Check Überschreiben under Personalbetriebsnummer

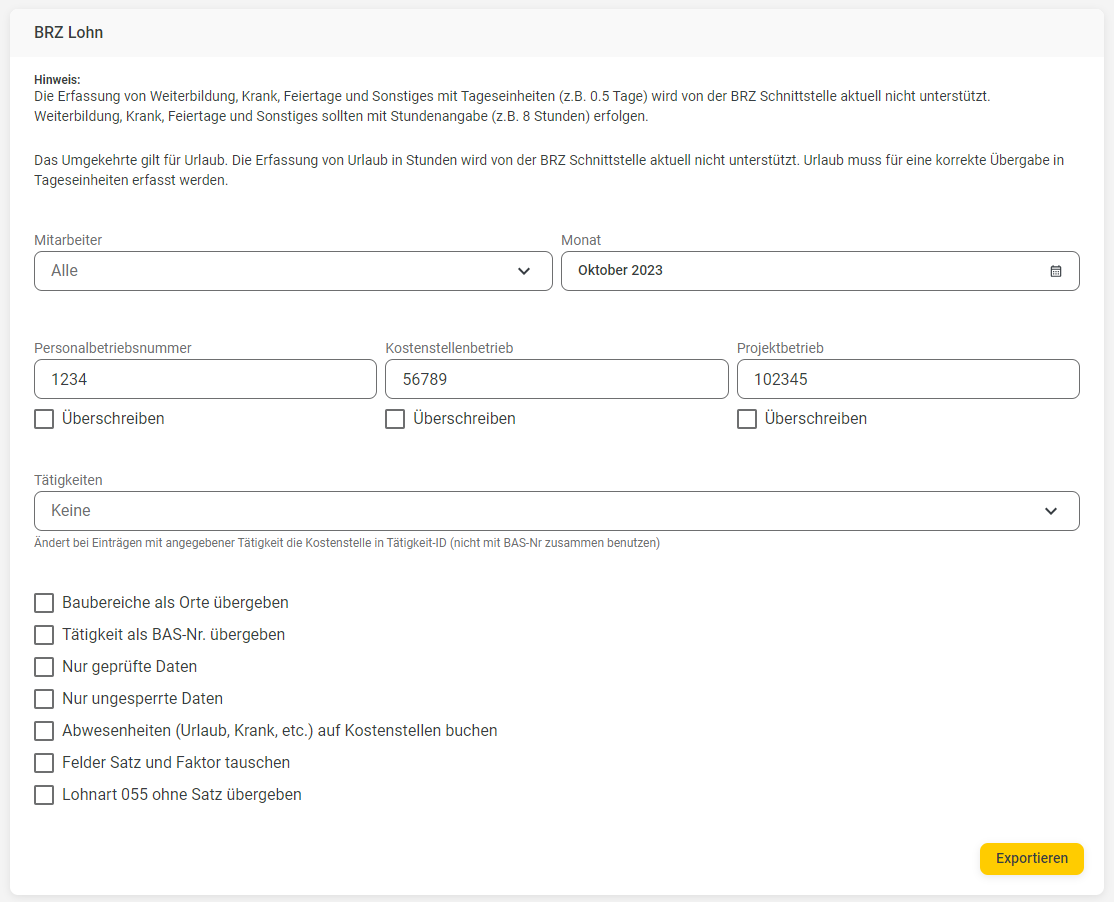coord(44,419)
